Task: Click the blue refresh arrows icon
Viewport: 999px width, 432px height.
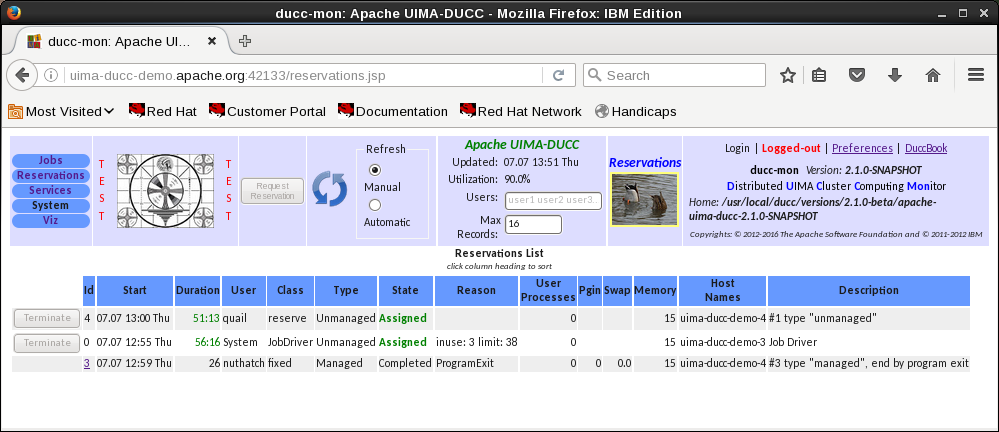Action: 330,190
